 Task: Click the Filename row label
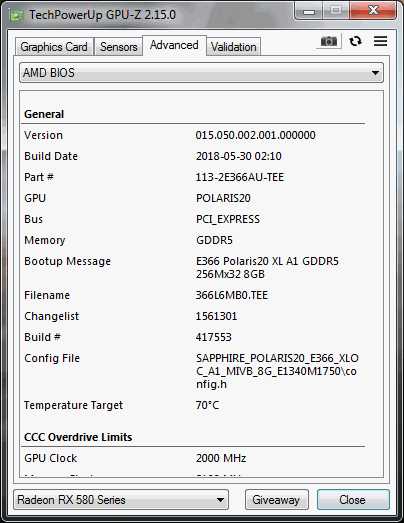(x=47, y=296)
